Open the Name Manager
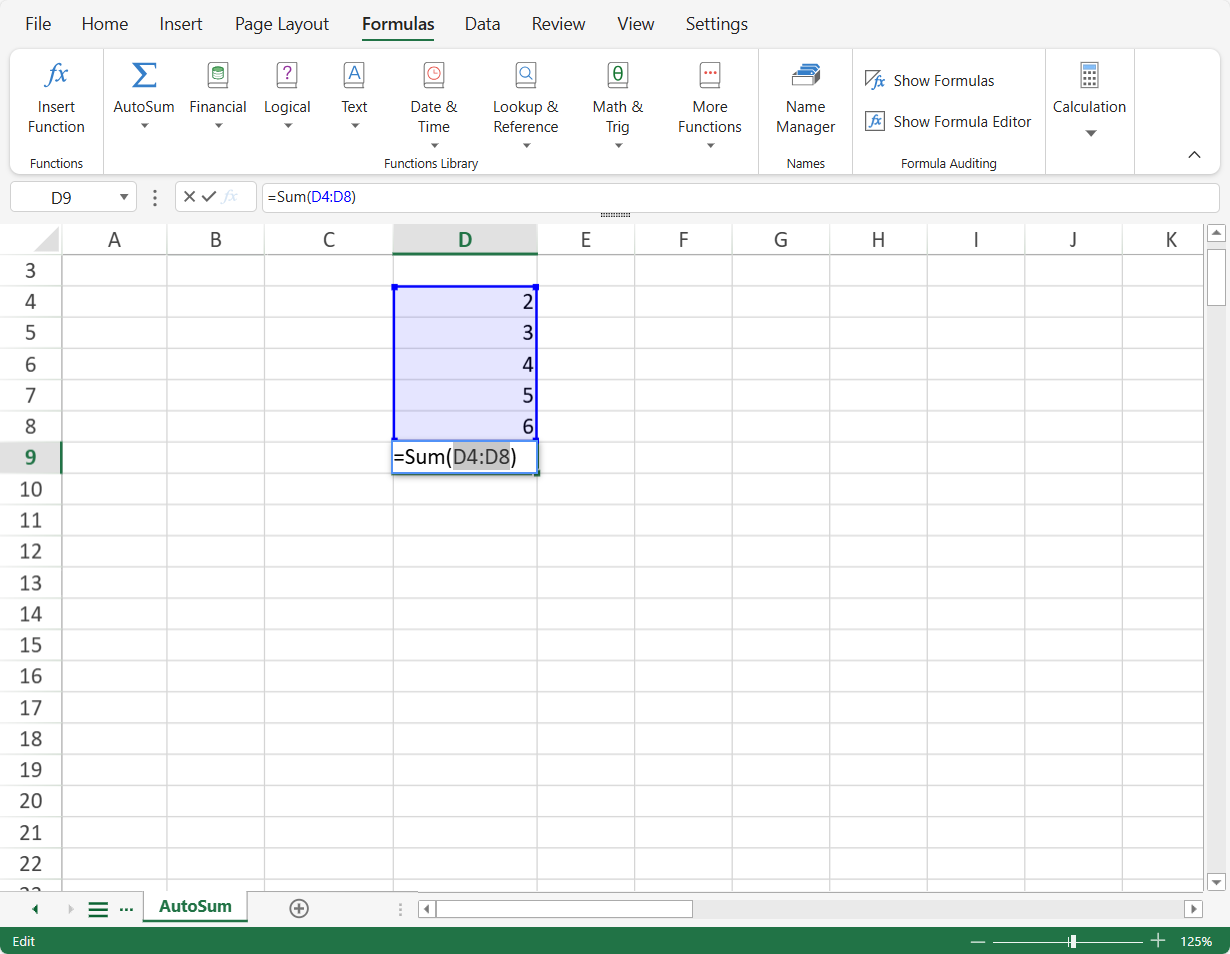This screenshot has width=1230, height=954. click(805, 75)
